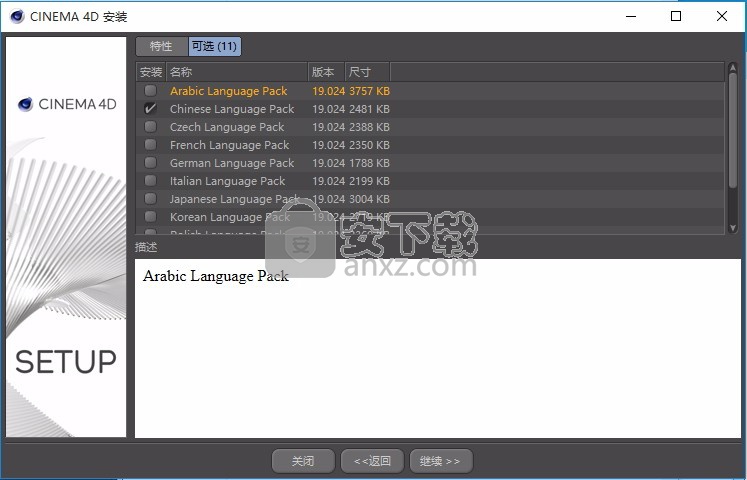This screenshot has height=480, width=747.
Task: Enable the Arabic Language Pack checkbox
Action: click(151, 90)
